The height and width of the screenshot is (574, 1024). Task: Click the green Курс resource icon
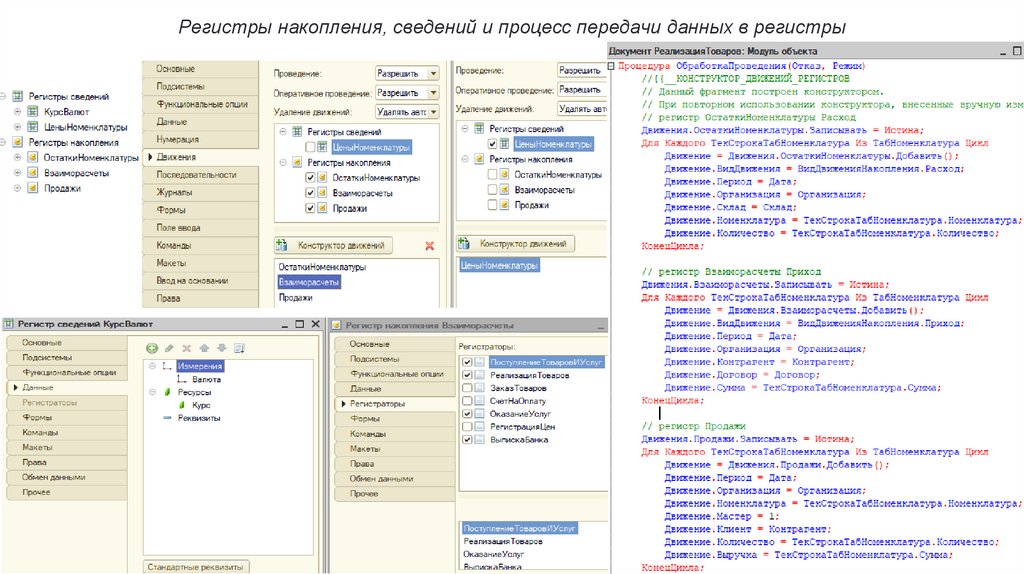pos(181,406)
